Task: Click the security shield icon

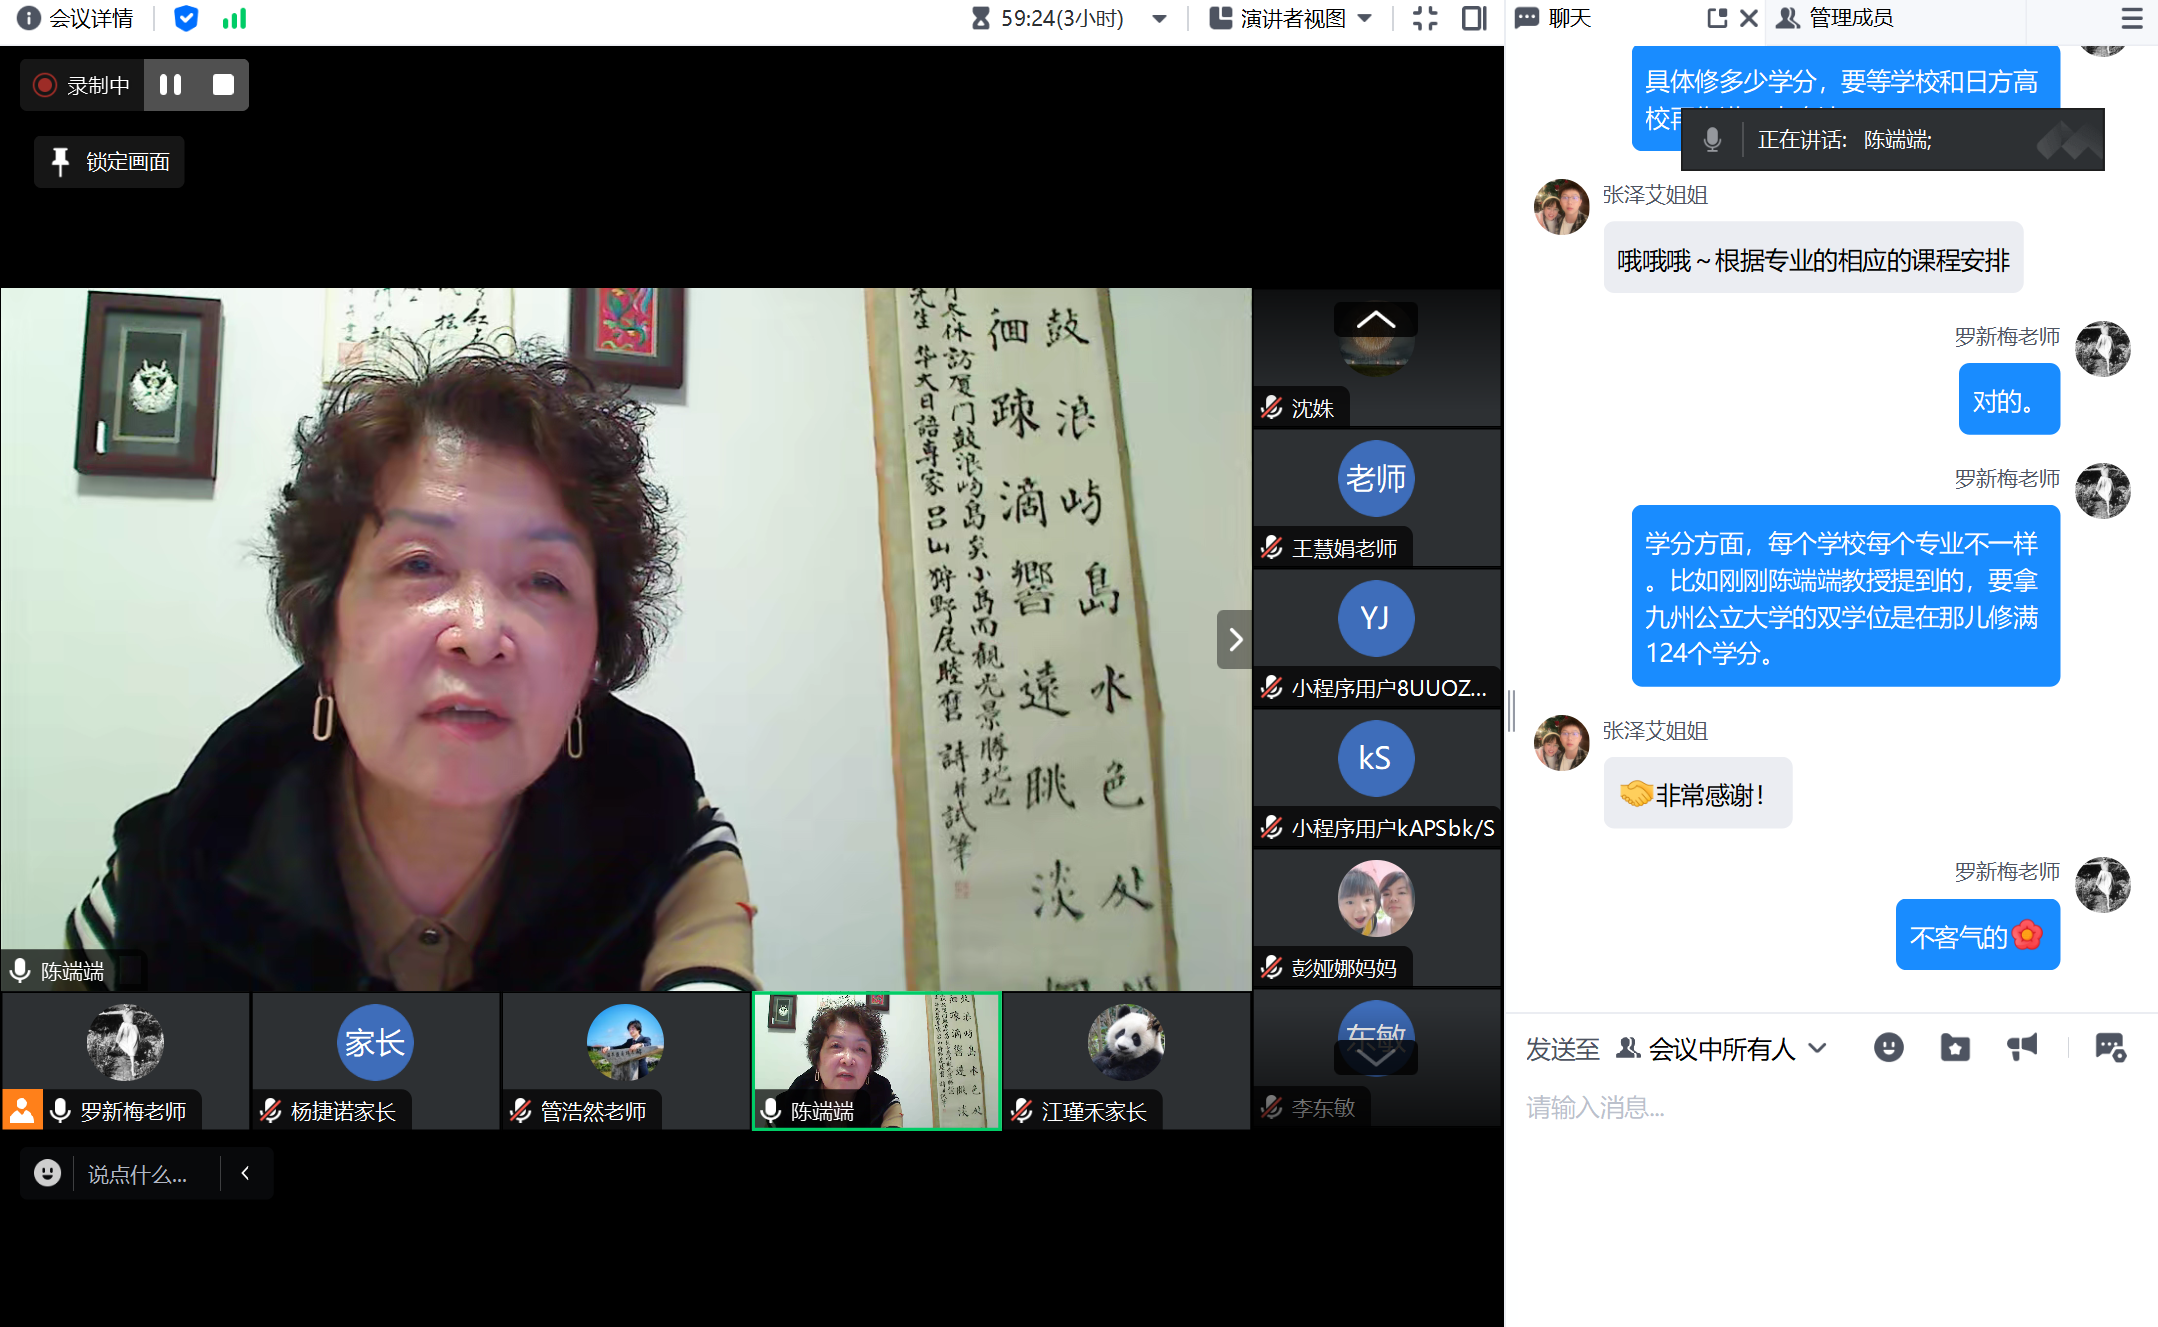Action: 186,18
